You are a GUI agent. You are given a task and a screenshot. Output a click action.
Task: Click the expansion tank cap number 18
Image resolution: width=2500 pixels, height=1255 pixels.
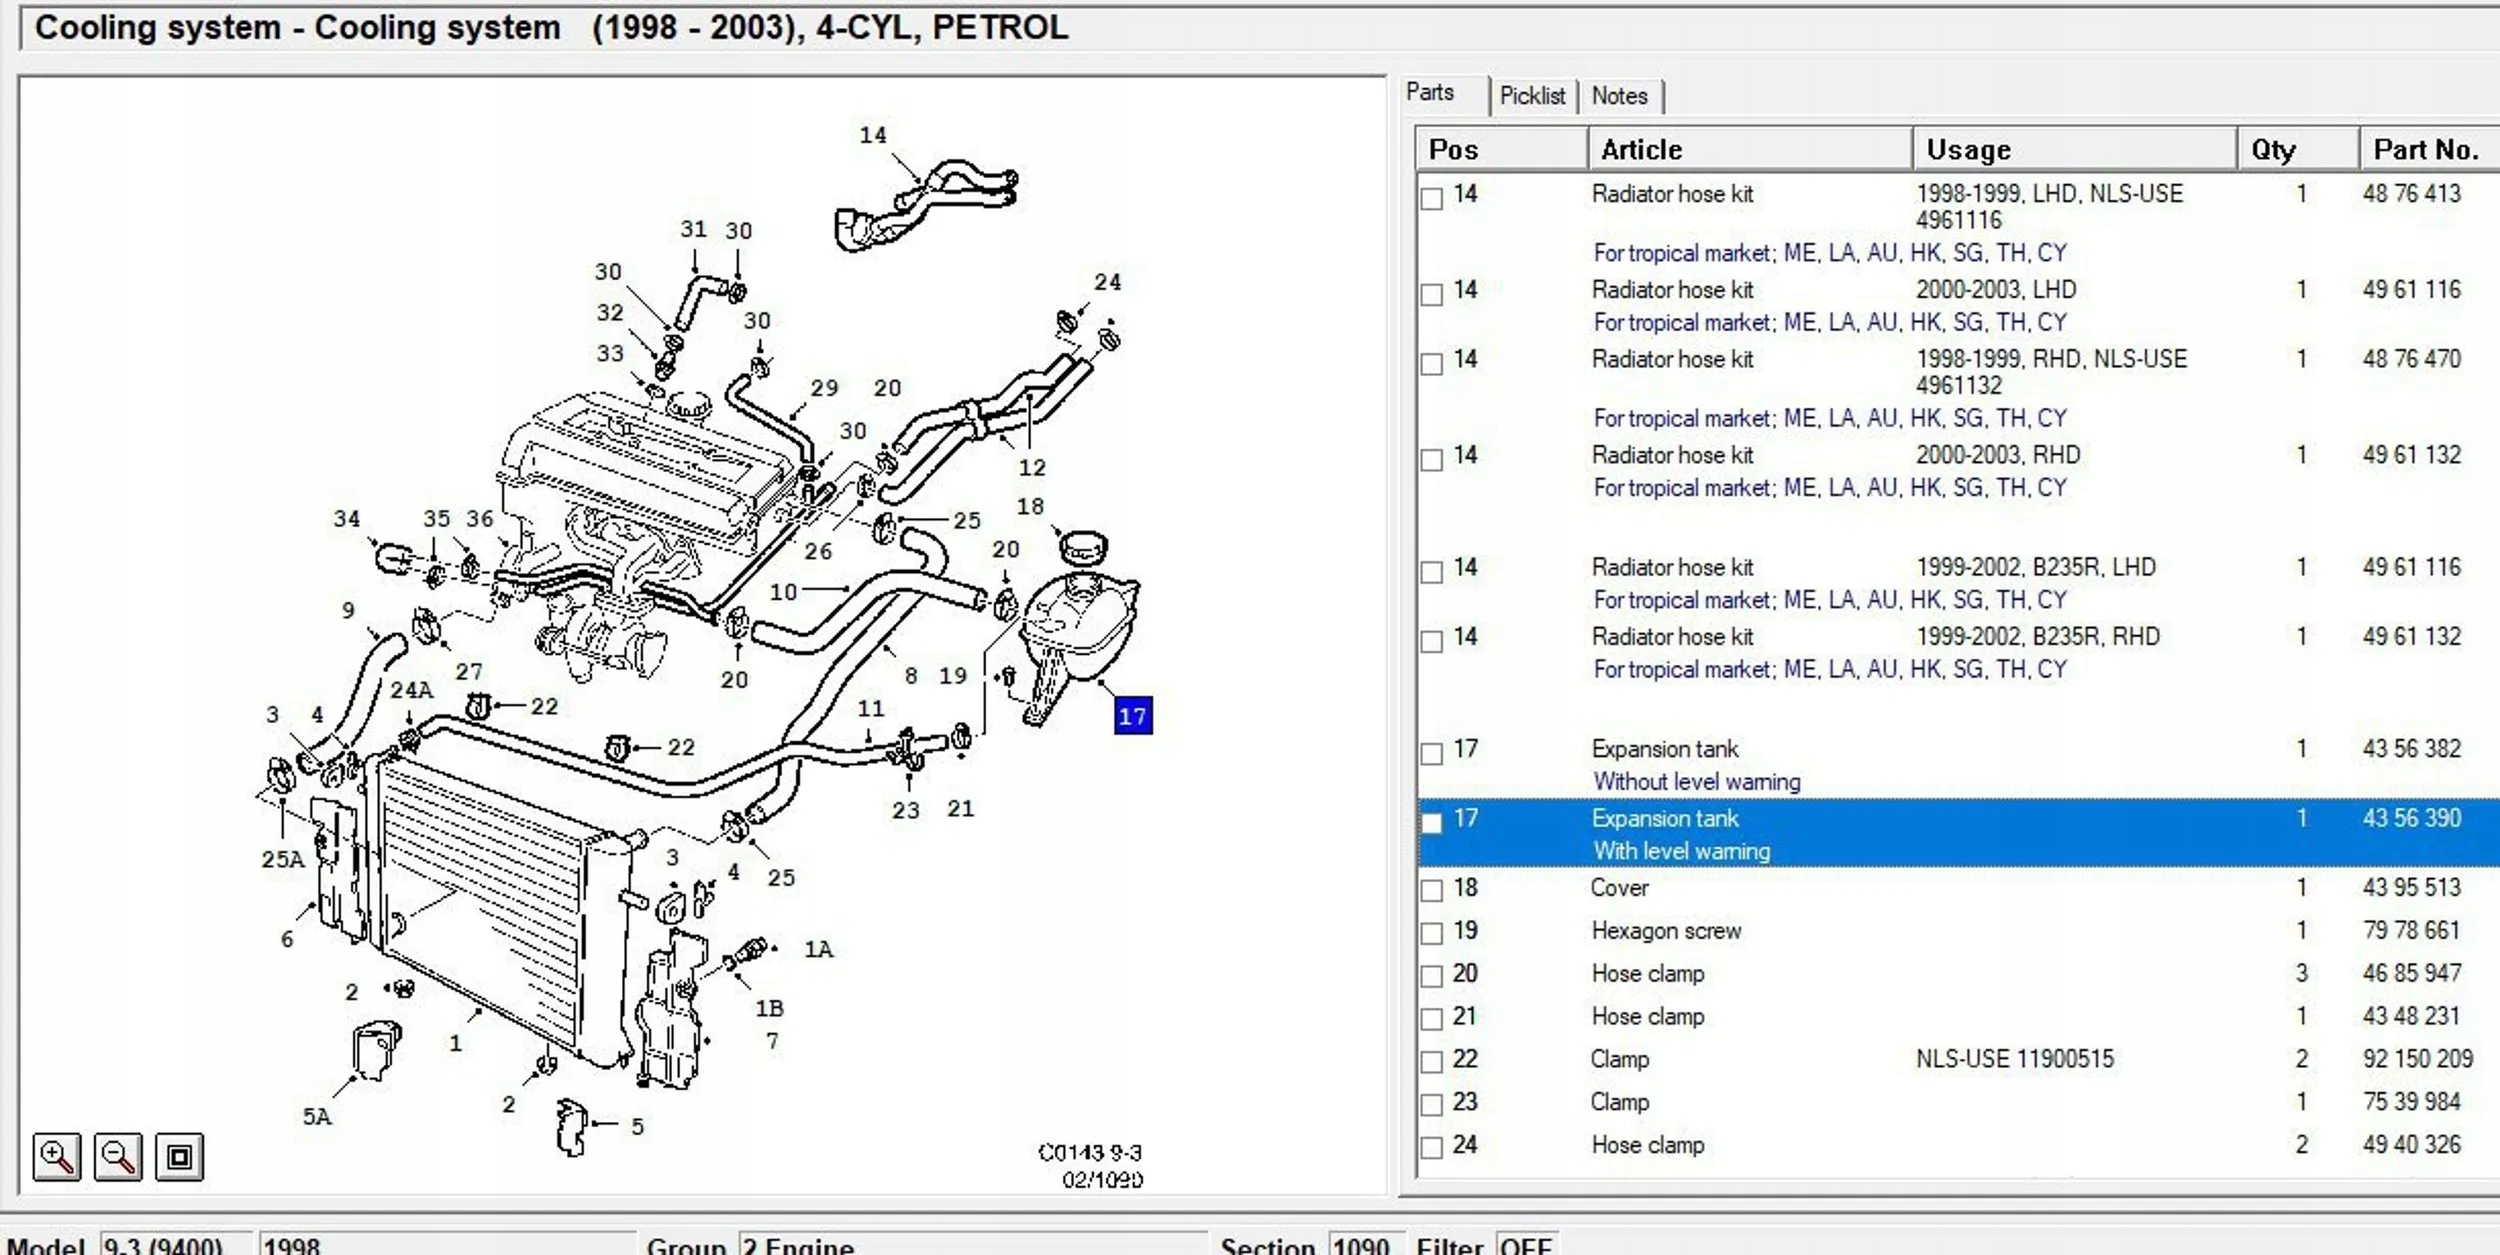pyautogui.click(x=1030, y=507)
